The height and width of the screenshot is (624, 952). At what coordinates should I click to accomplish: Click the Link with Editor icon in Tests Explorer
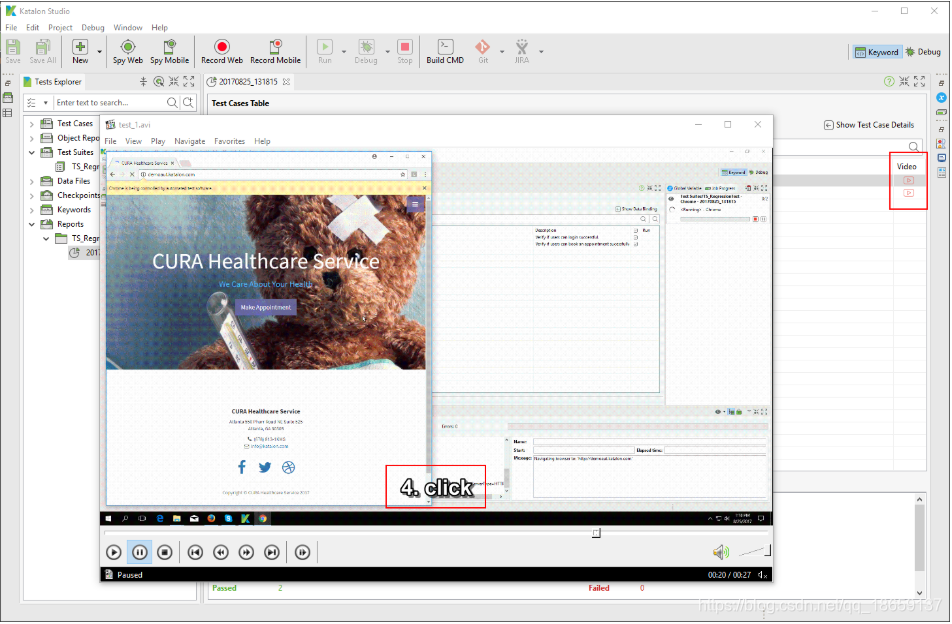point(158,81)
